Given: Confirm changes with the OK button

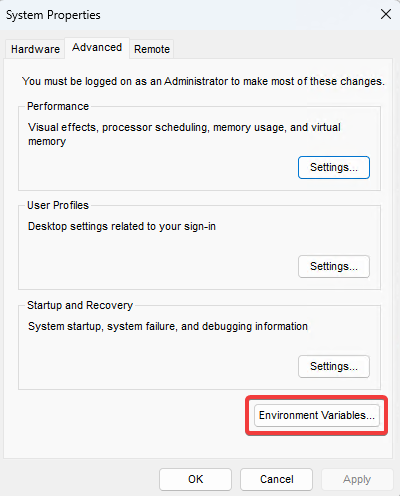Looking at the screenshot, I should point(195,479).
